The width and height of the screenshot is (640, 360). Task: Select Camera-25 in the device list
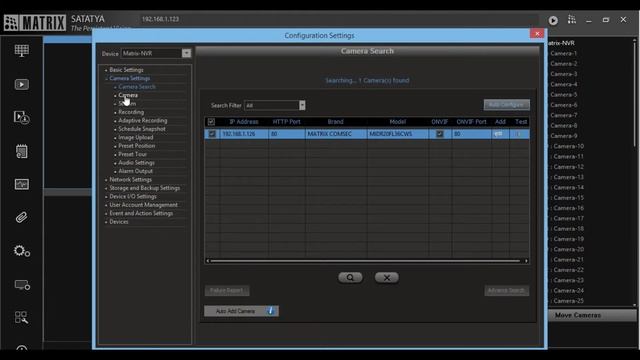pyautogui.click(x=569, y=301)
